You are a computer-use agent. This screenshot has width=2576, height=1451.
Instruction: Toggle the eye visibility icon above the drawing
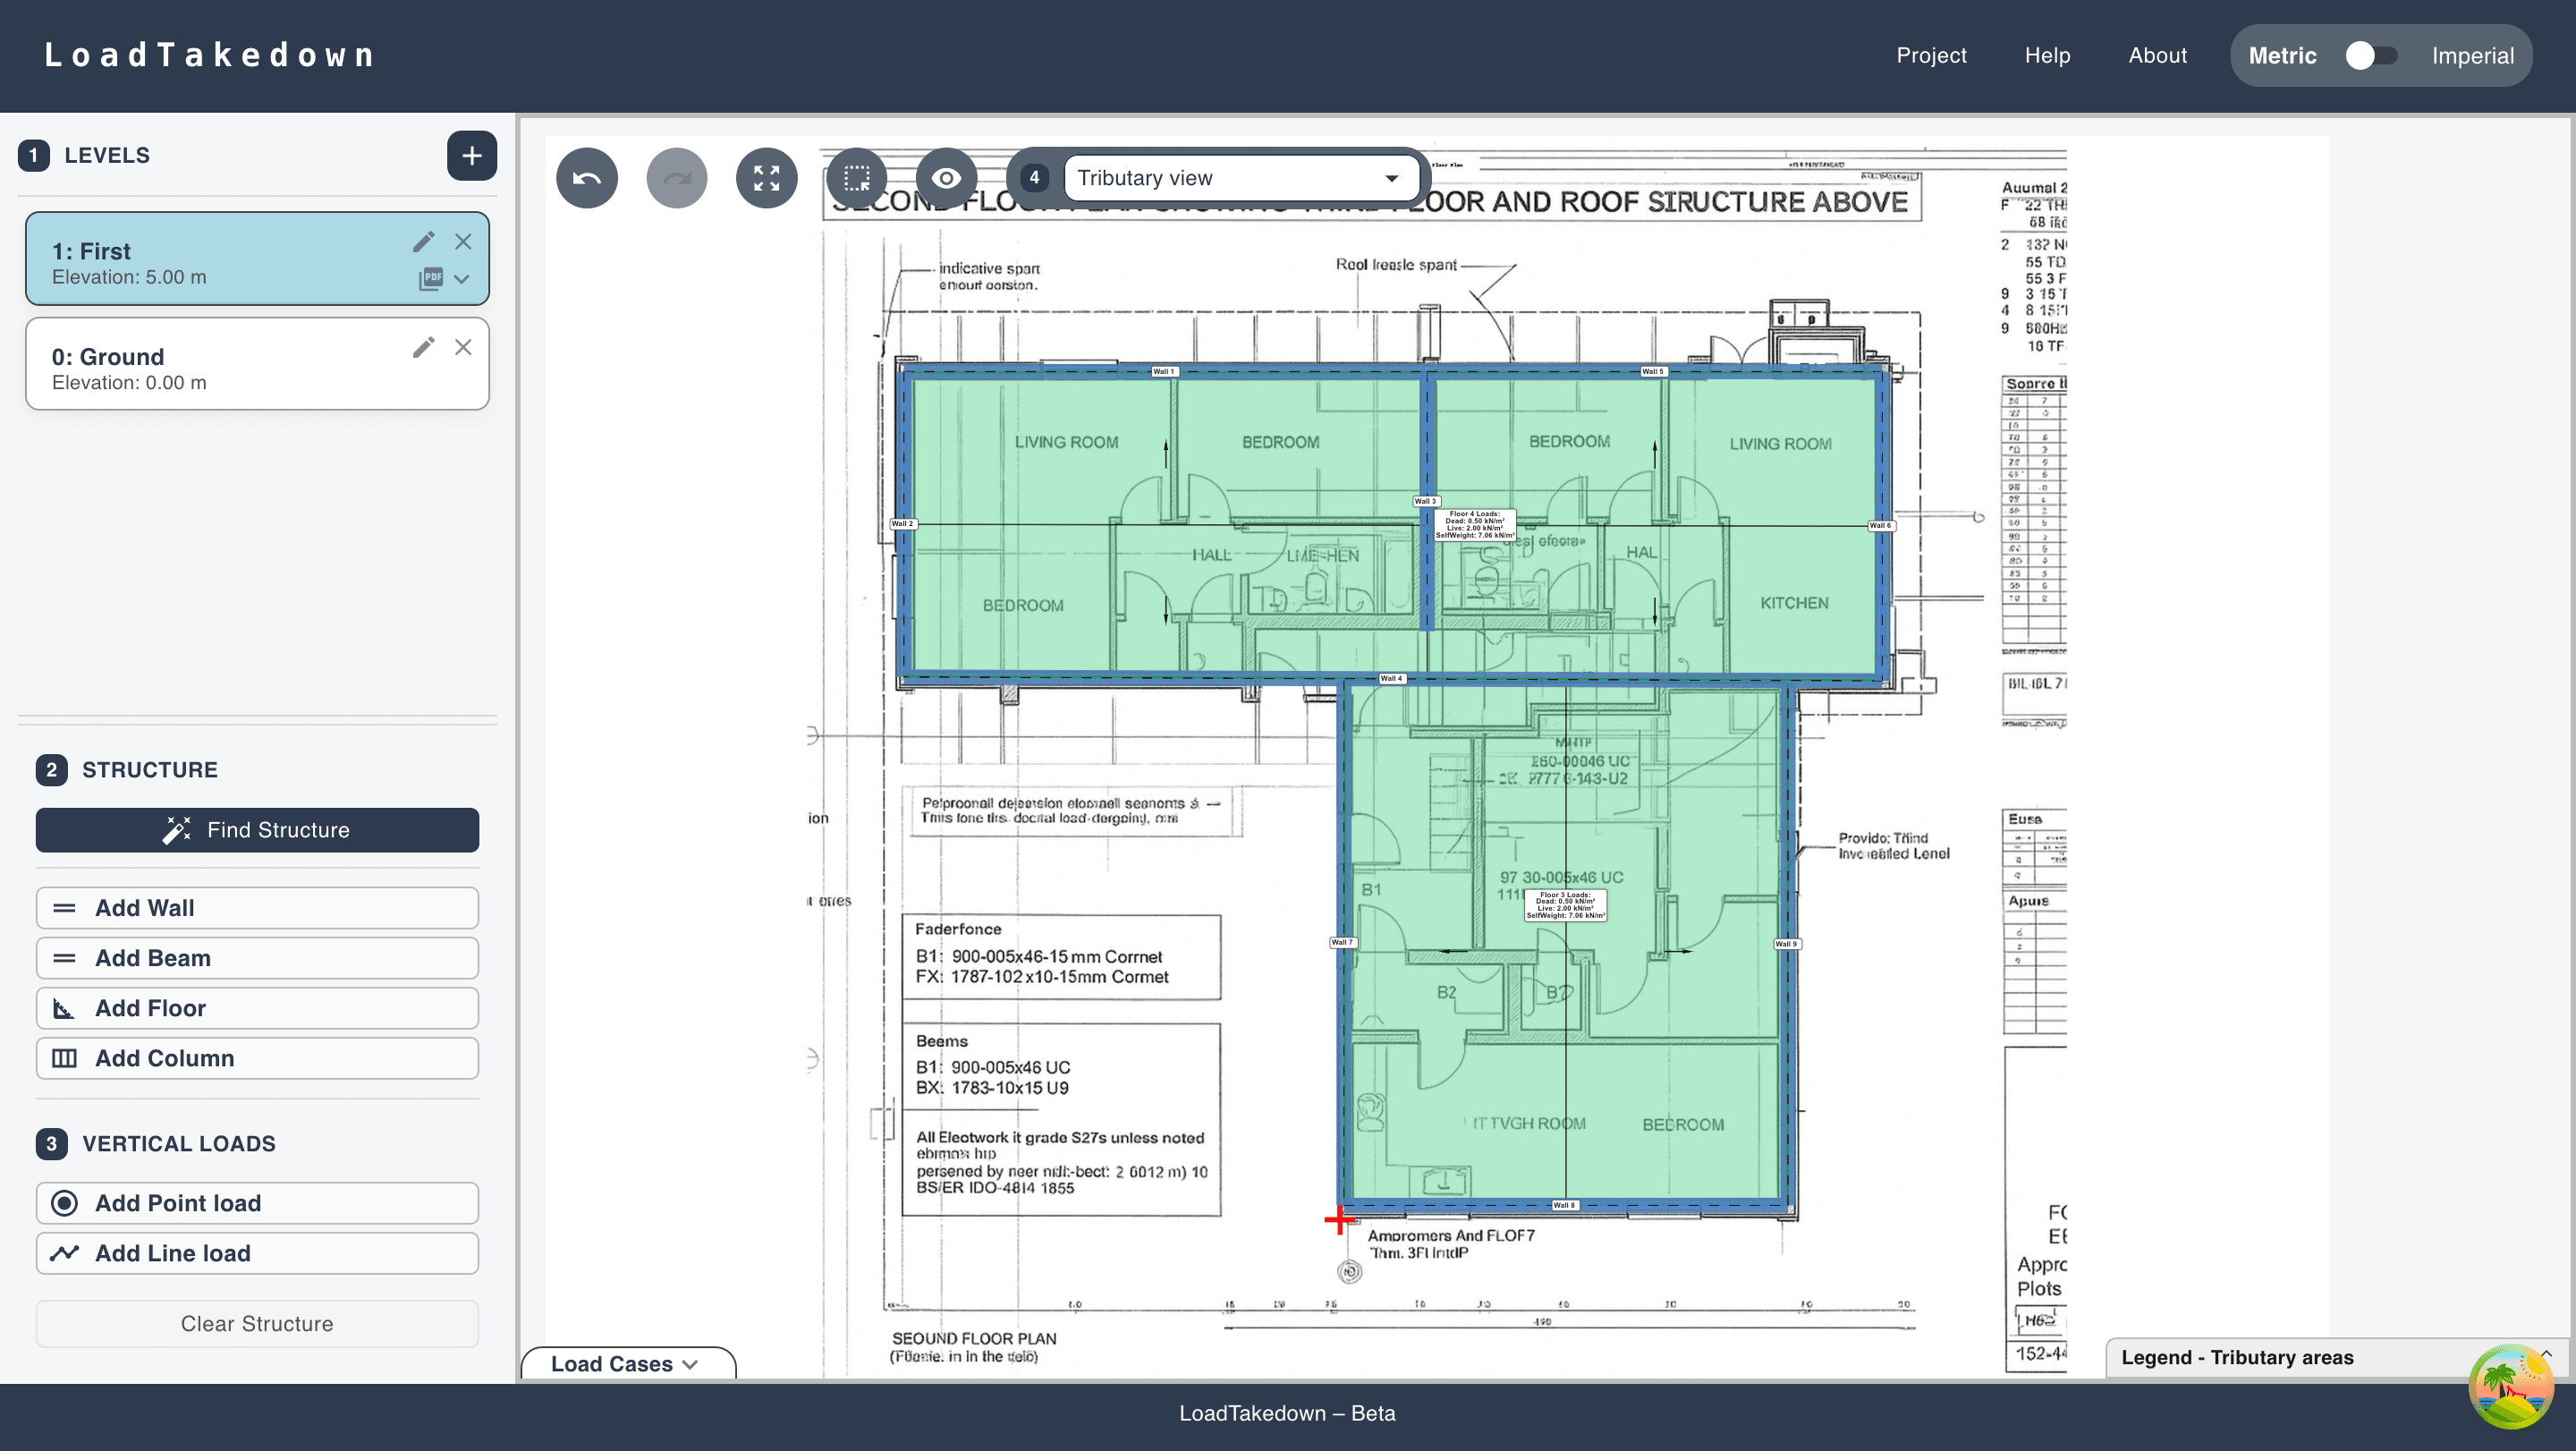point(945,177)
